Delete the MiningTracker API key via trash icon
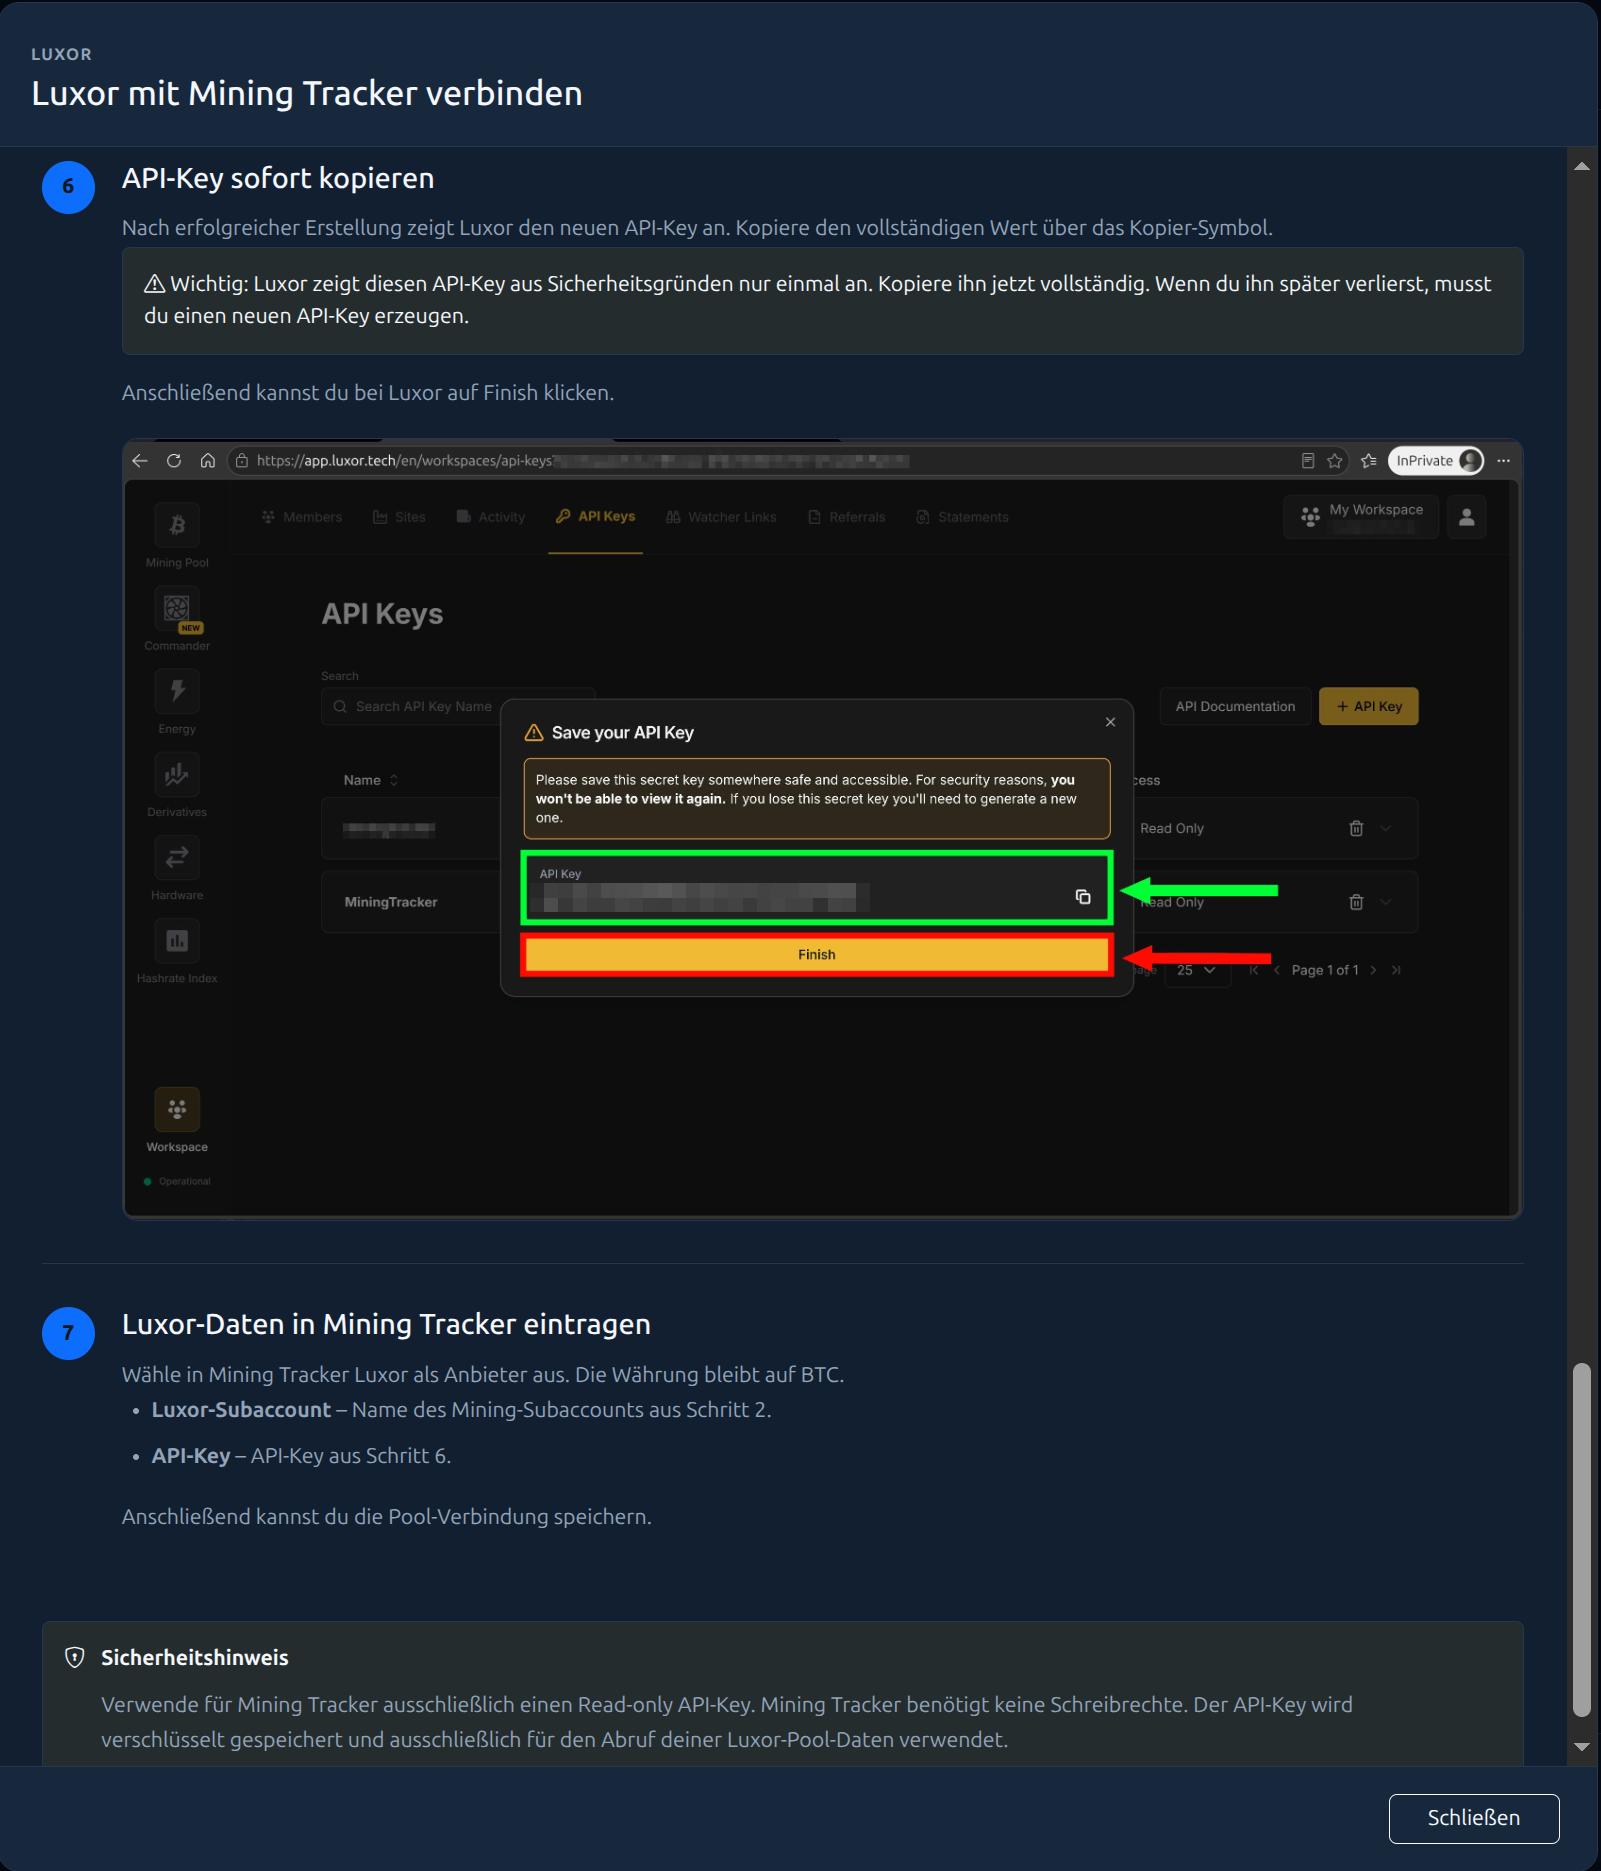1601x1871 pixels. click(x=1356, y=902)
